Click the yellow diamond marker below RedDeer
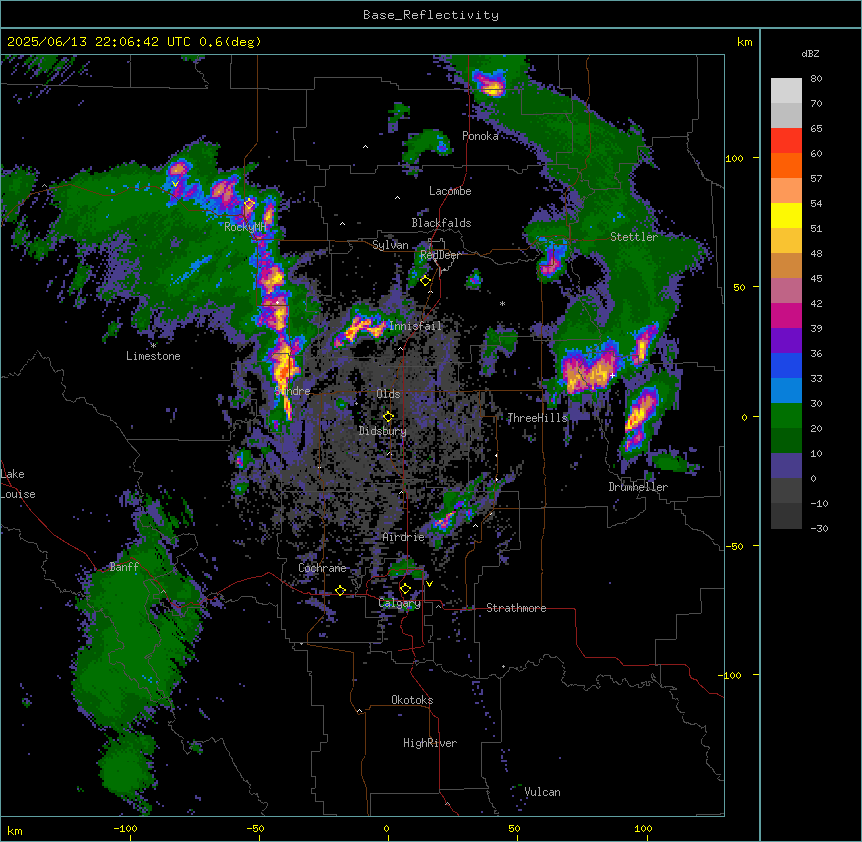The height and width of the screenshot is (842, 862). coord(425,281)
